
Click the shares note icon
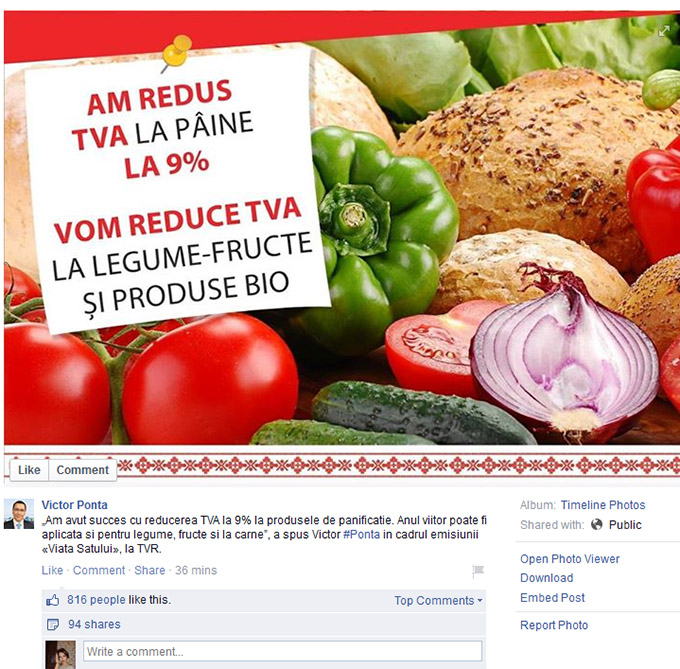tap(52, 624)
